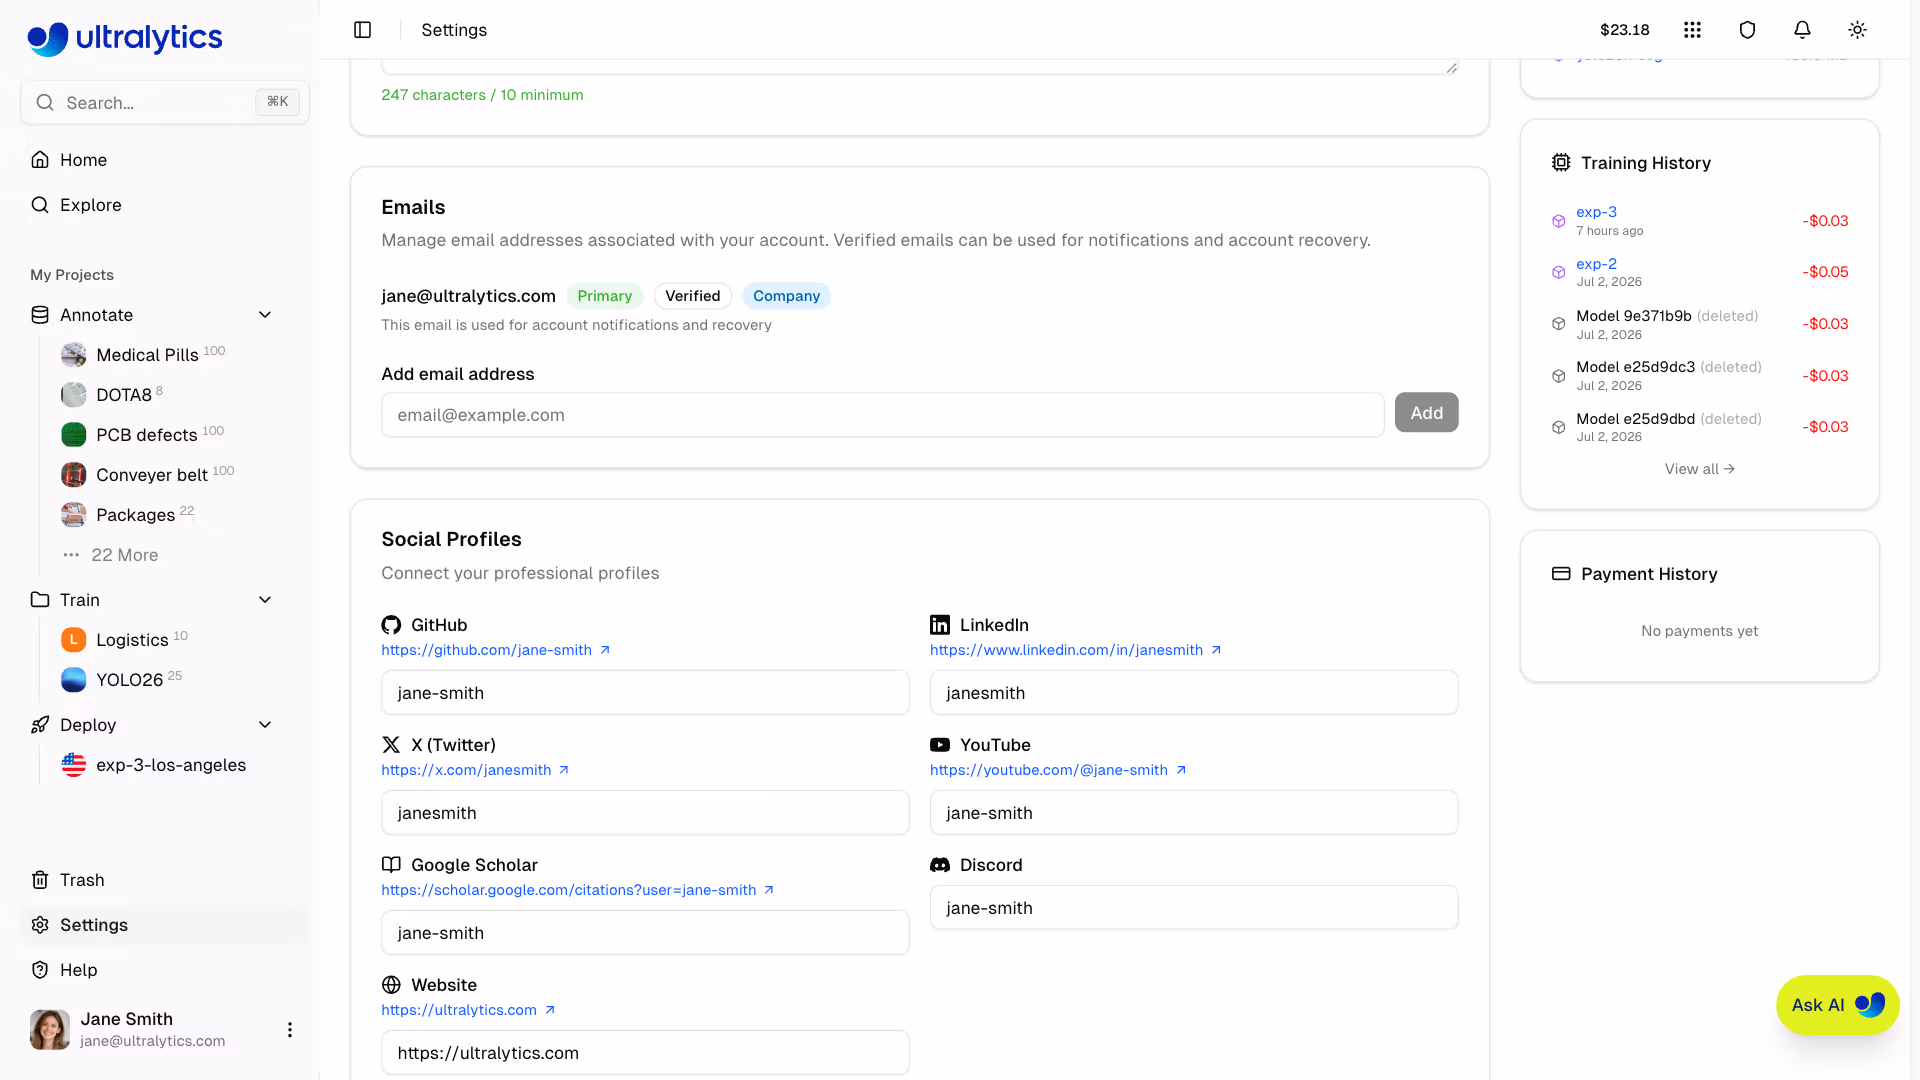1920x1080 pixels.
Task: Click the Ultralytics logo
Action: click(x=125, y=38)
